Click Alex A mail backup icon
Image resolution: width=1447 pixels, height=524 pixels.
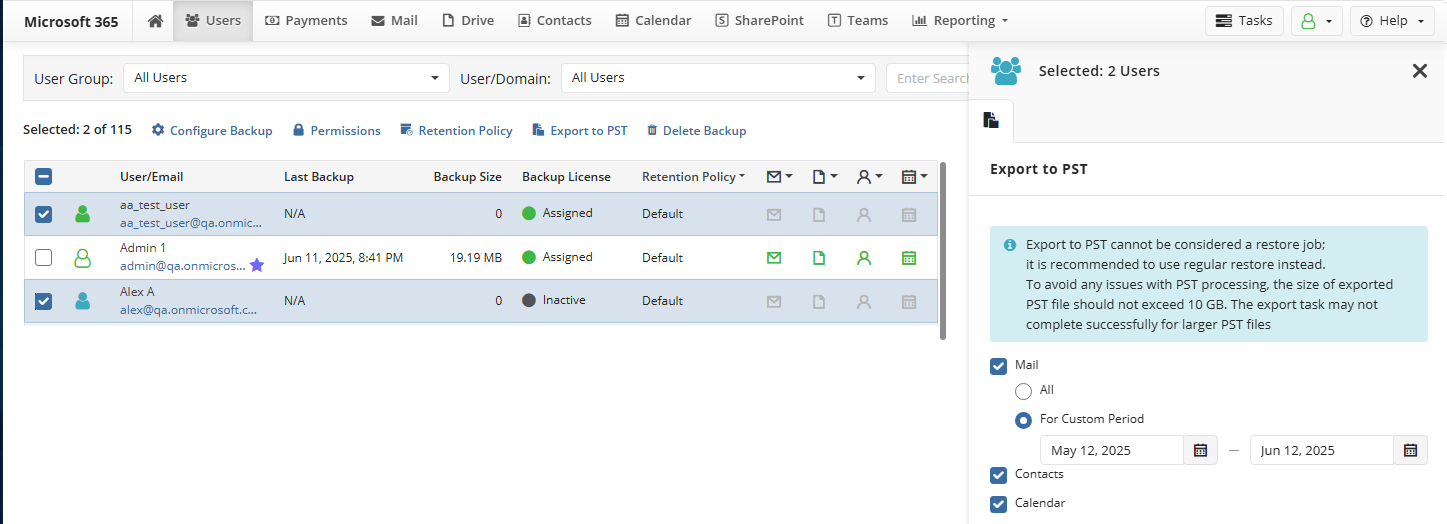[x=774, y=301]
